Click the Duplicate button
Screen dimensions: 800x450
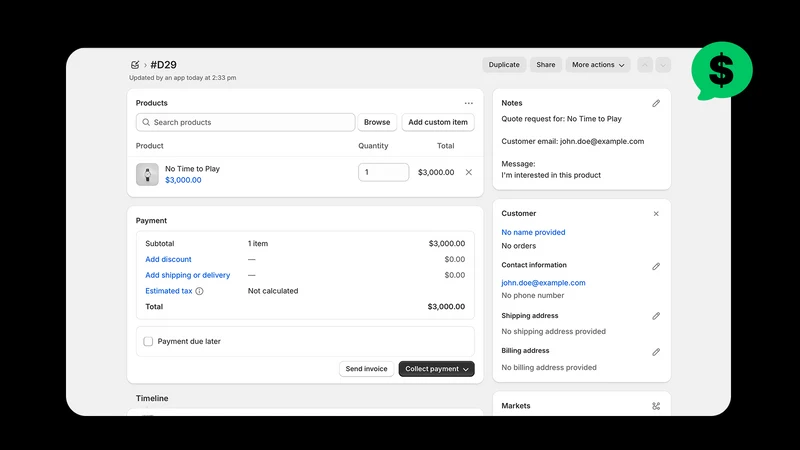point(504,65)
